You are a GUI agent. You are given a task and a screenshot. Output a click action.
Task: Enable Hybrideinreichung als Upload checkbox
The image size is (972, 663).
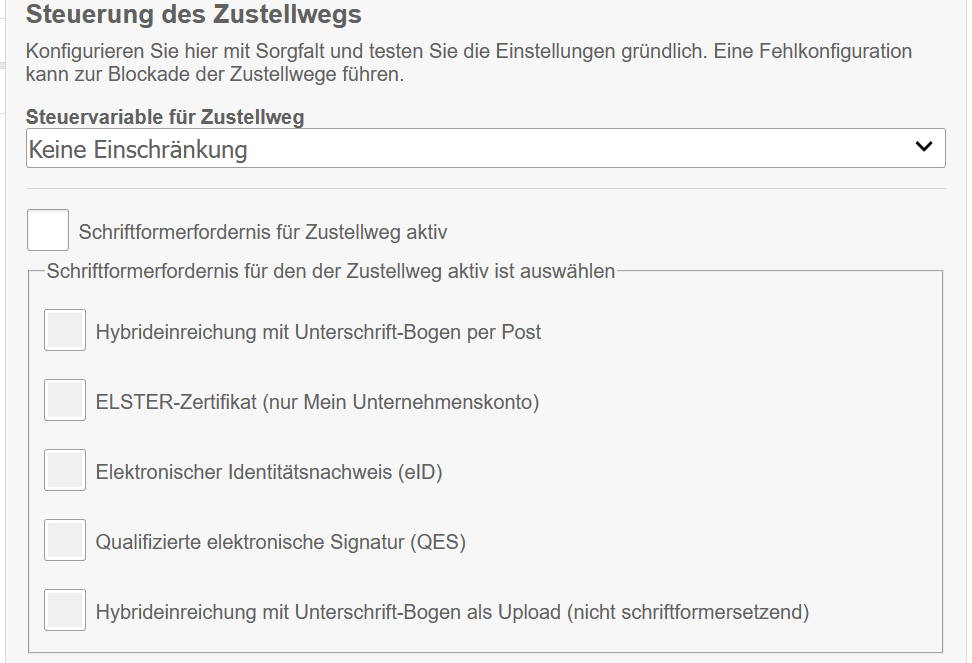click(x=65, y=610)
